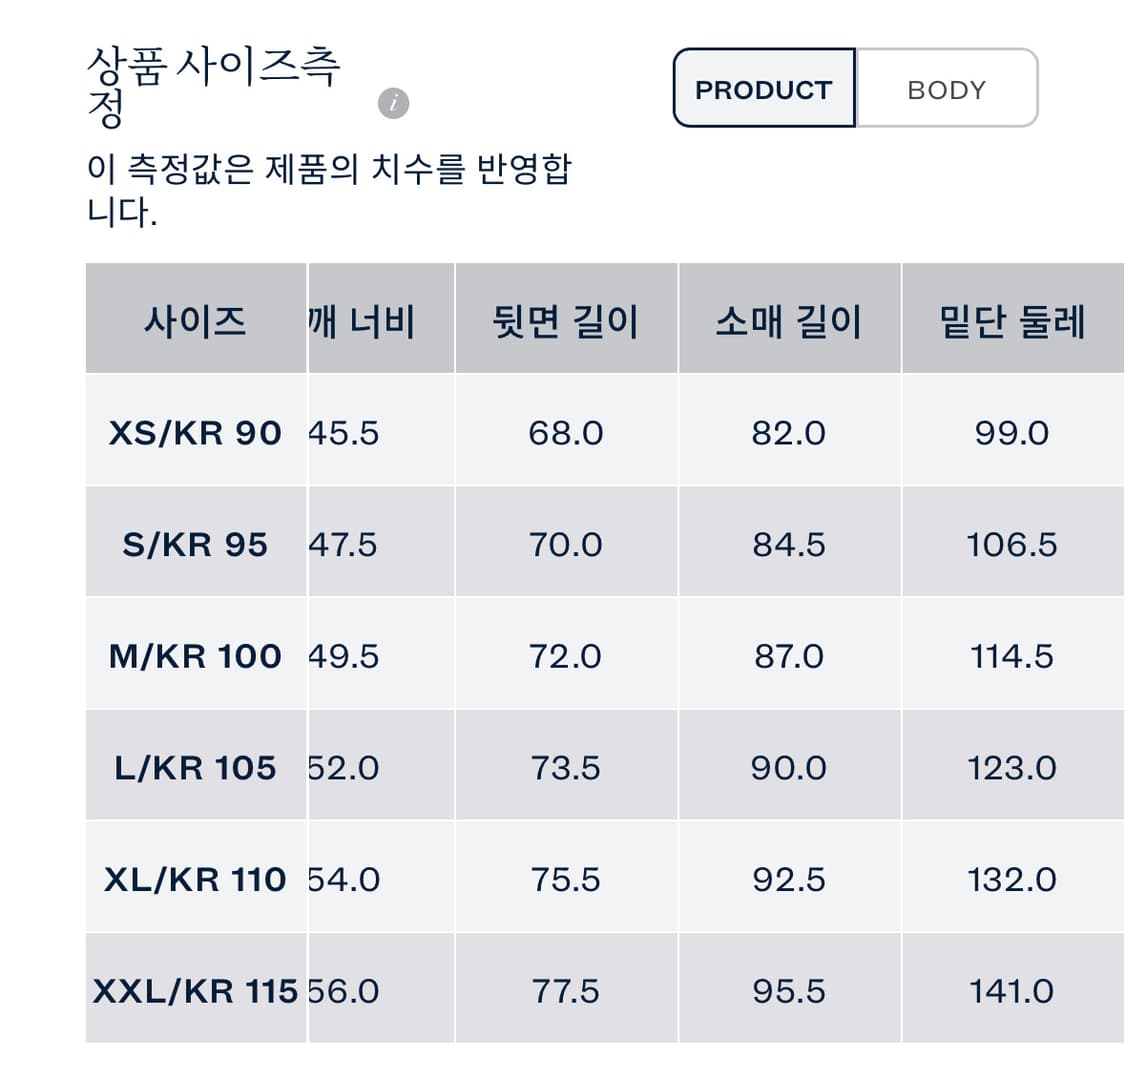This screenshot has width=1125, height=1075.
Task: Click the 사이즈 column header
Action: coord(196,320)
